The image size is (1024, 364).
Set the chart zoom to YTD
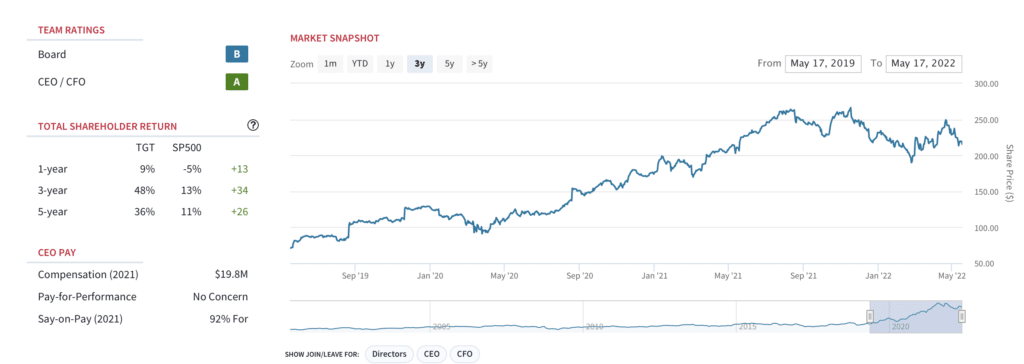click(x=359, y=63)
